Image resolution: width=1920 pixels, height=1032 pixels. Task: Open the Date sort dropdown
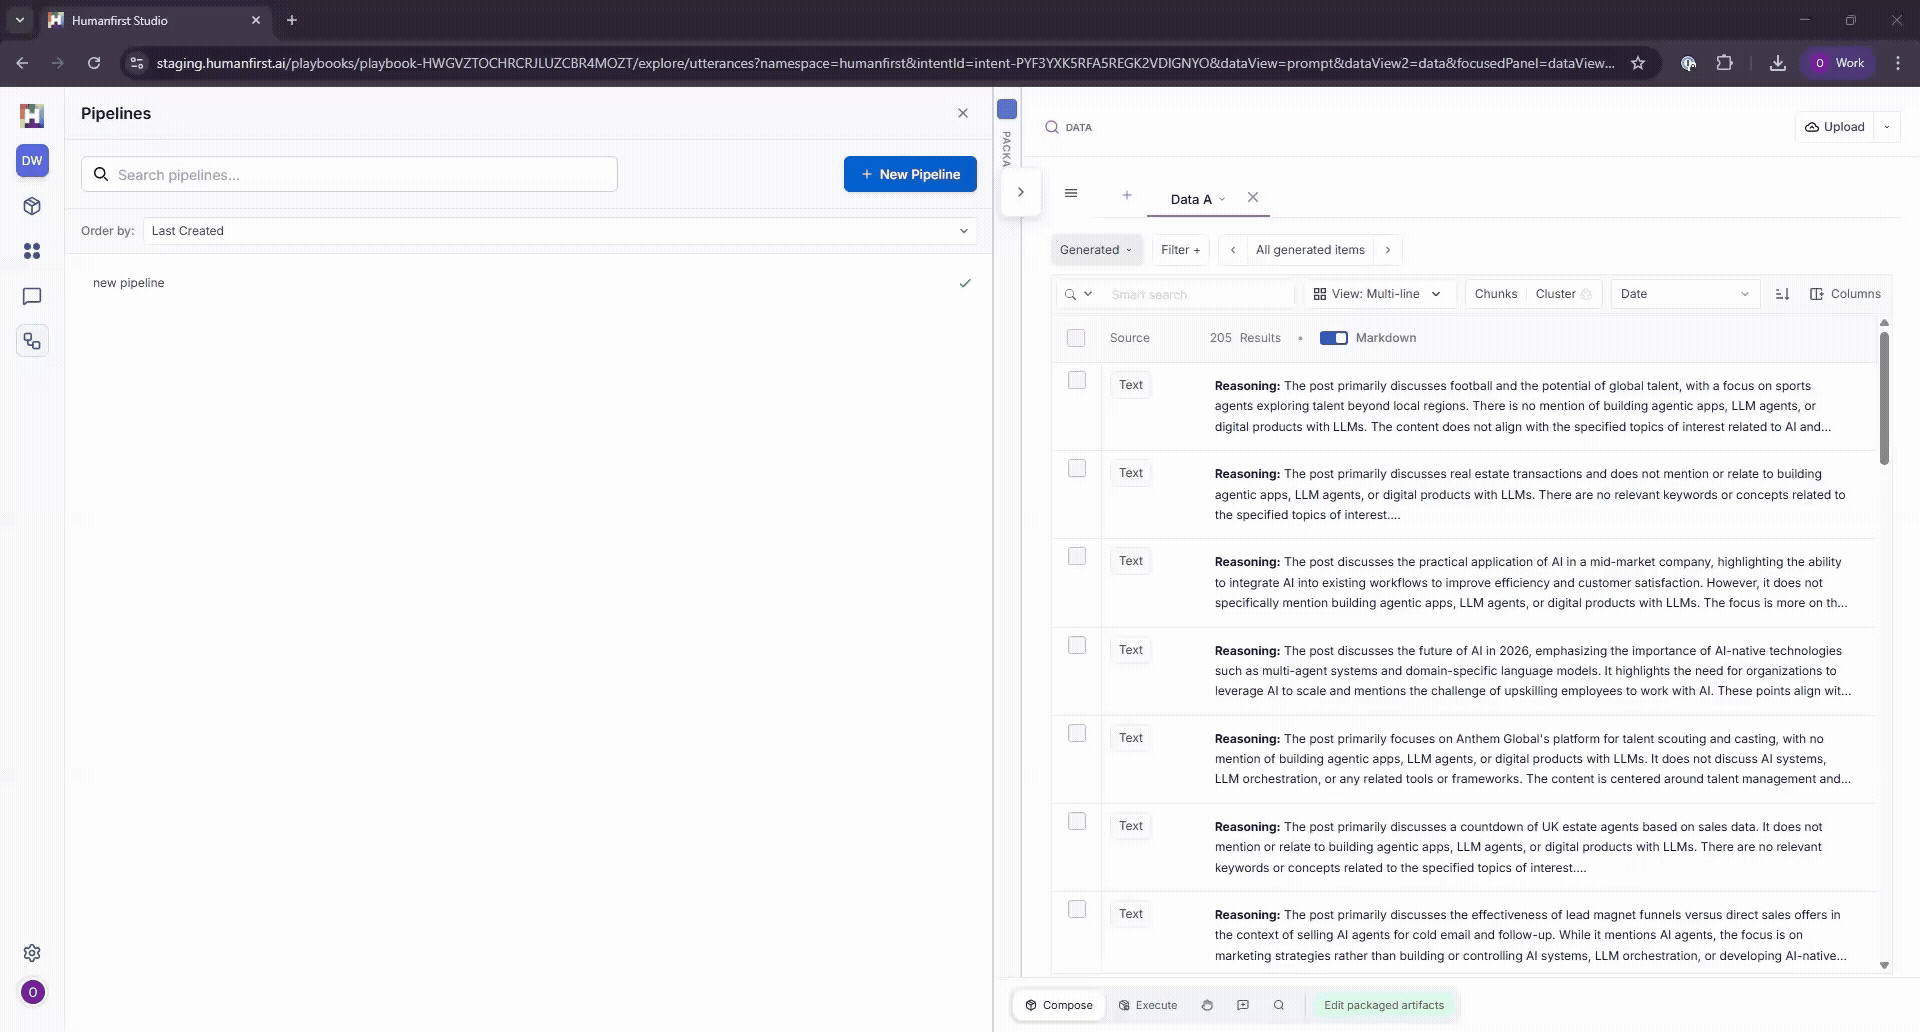point(1684,294)
